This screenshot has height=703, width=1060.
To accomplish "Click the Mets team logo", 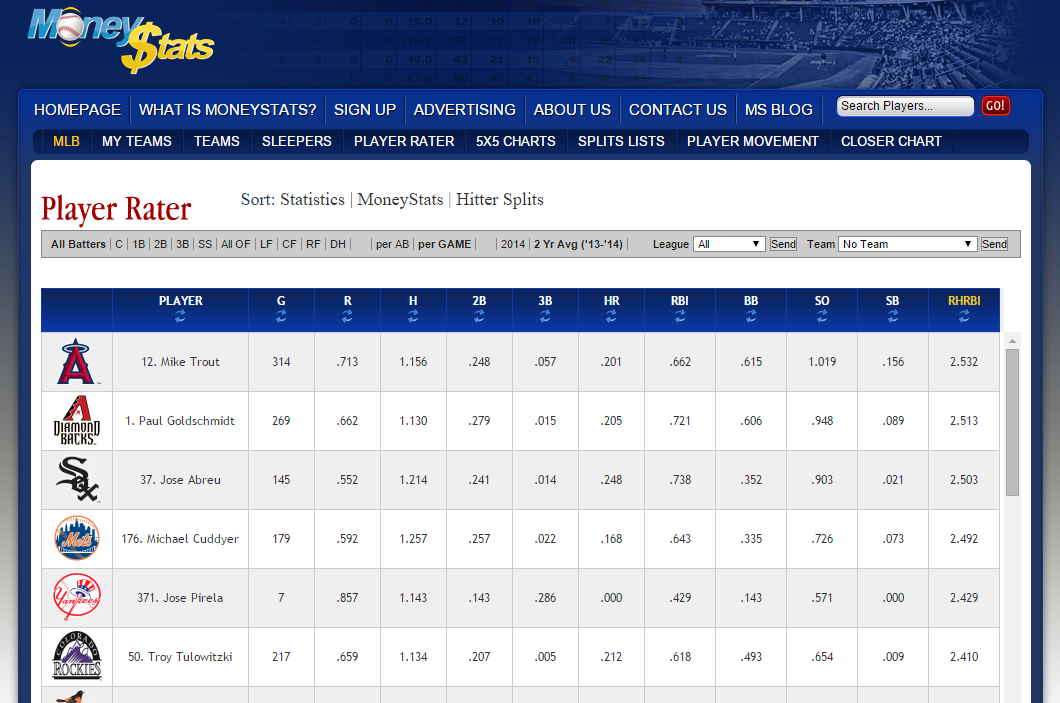I will (x=76, y=538).
